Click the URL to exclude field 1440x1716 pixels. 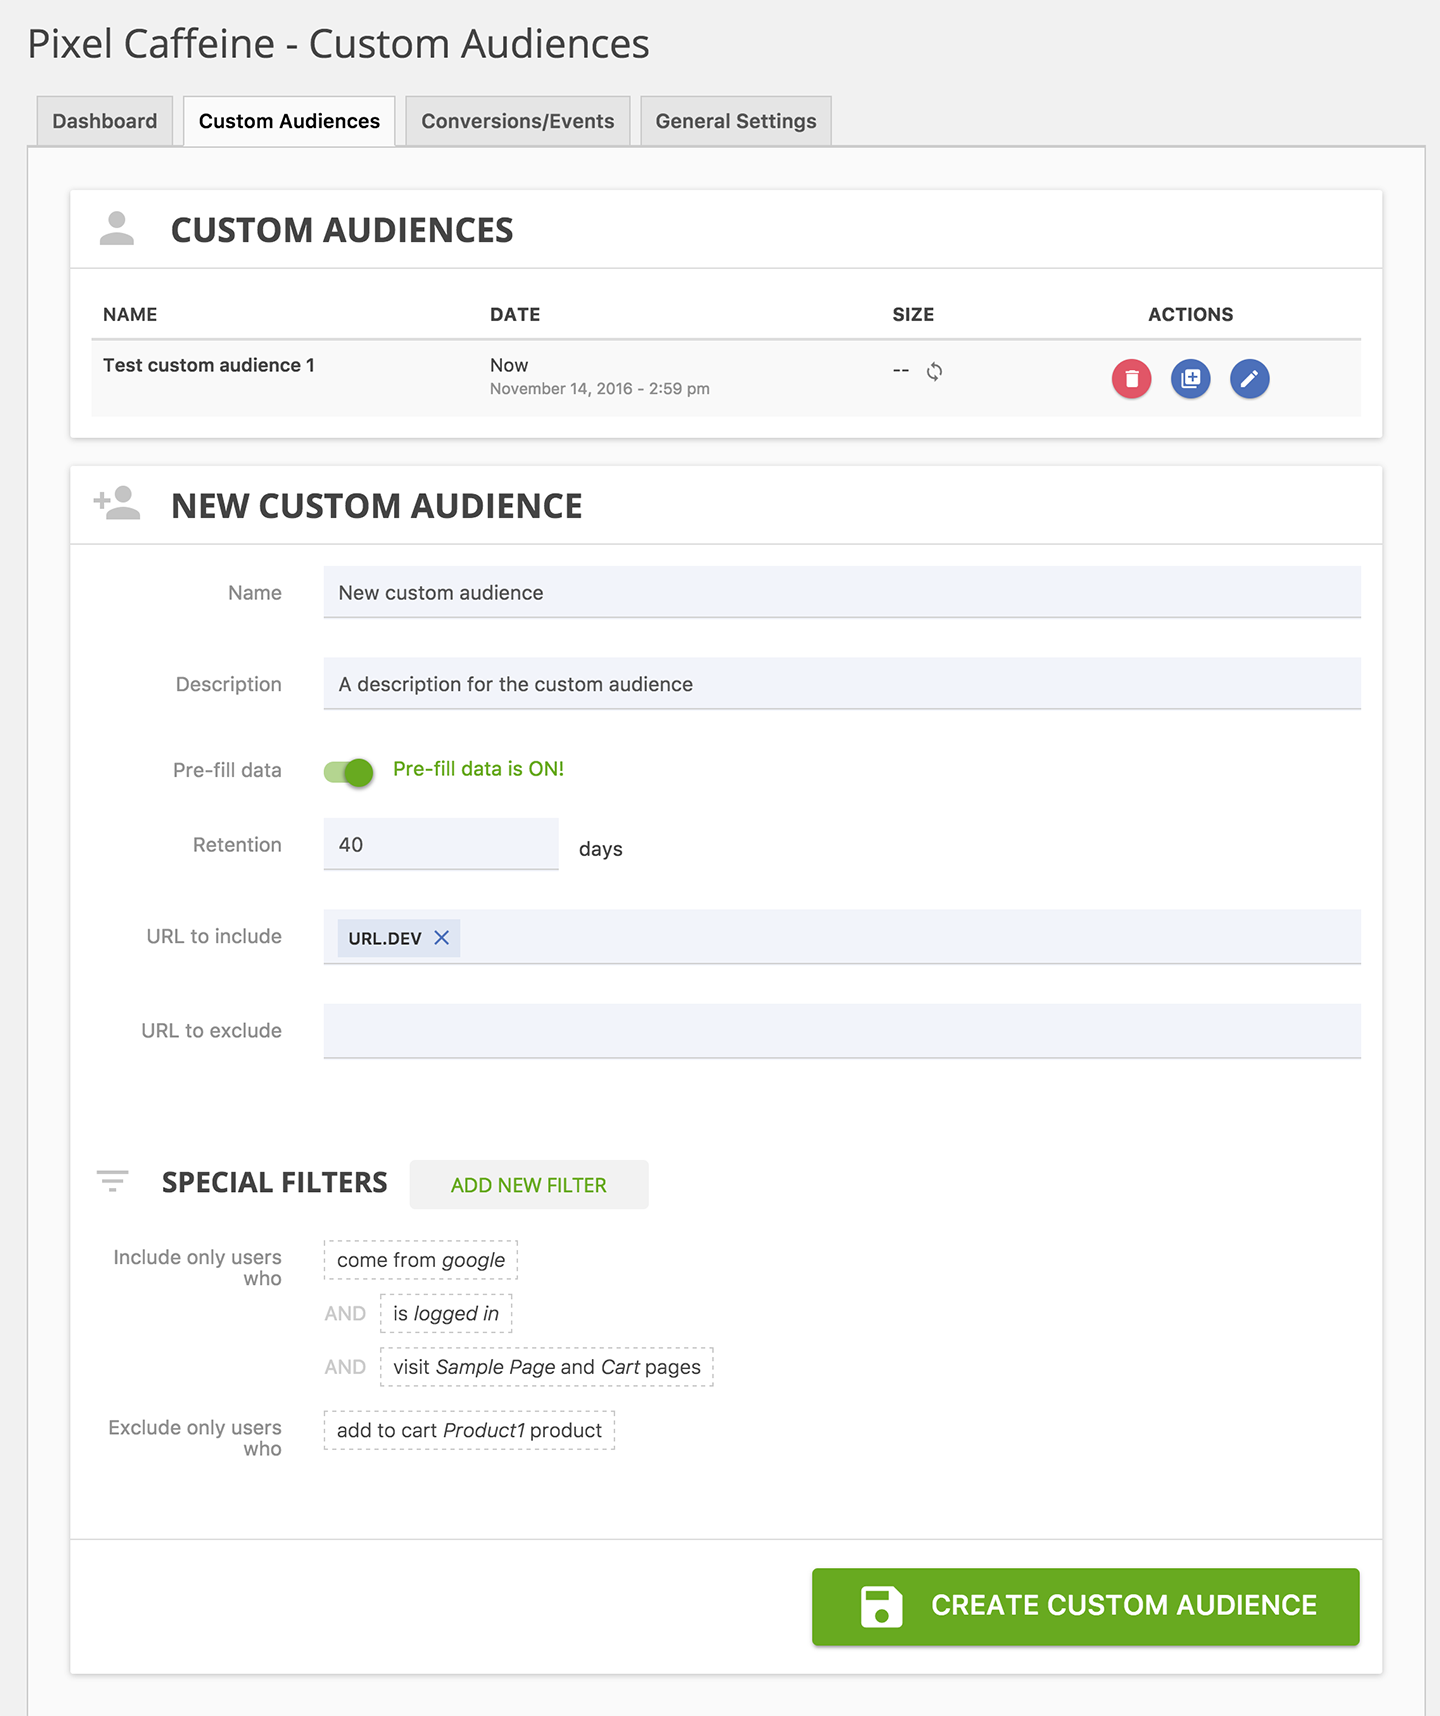coord(841,1031)
